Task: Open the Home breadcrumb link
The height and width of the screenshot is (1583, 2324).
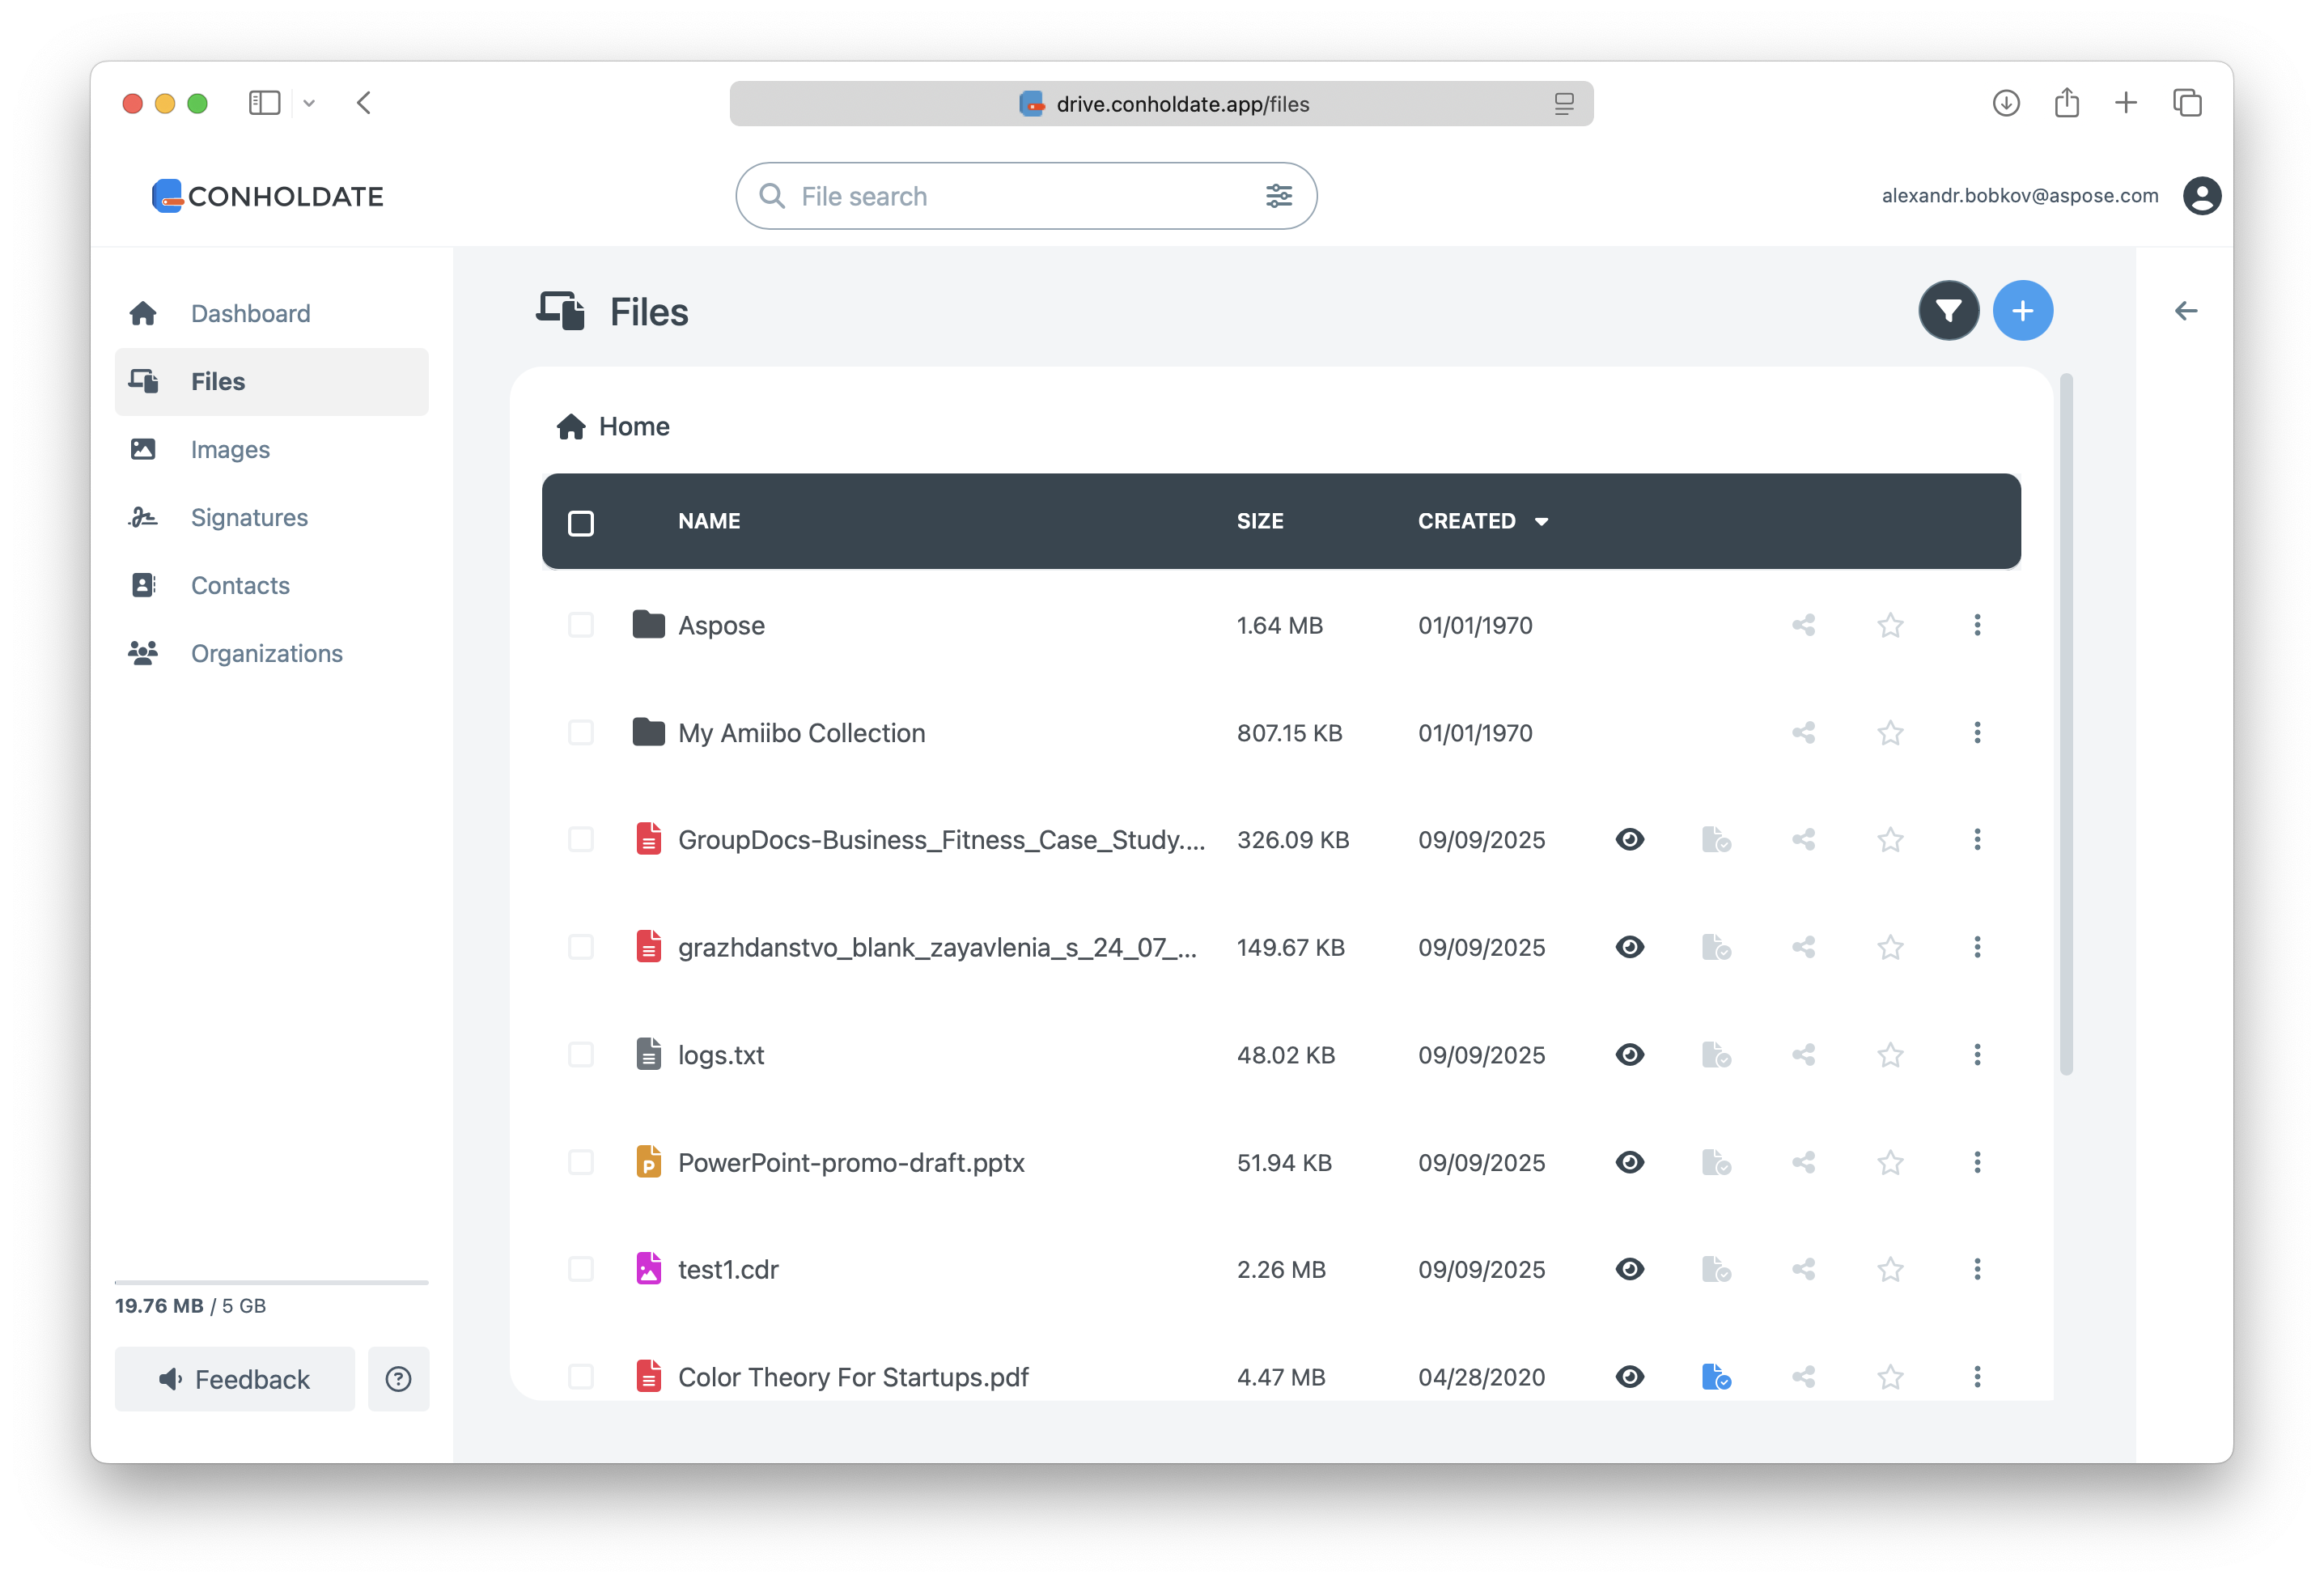Action: (x=633, y=427)
